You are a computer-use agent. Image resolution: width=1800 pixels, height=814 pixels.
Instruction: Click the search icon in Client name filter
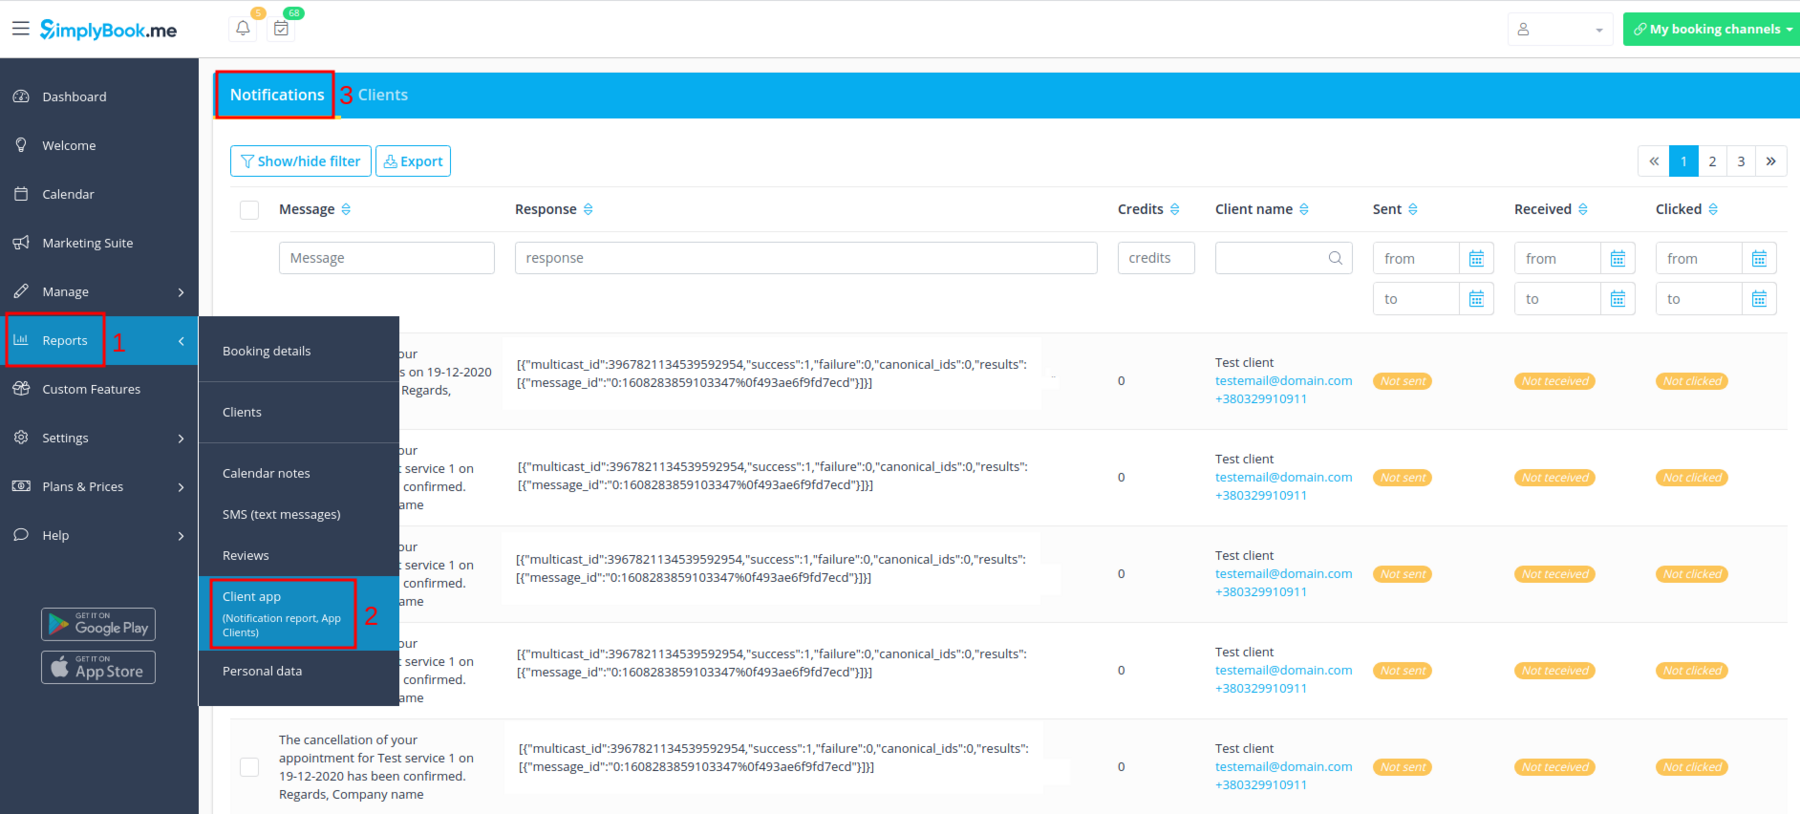[1335, 258]
